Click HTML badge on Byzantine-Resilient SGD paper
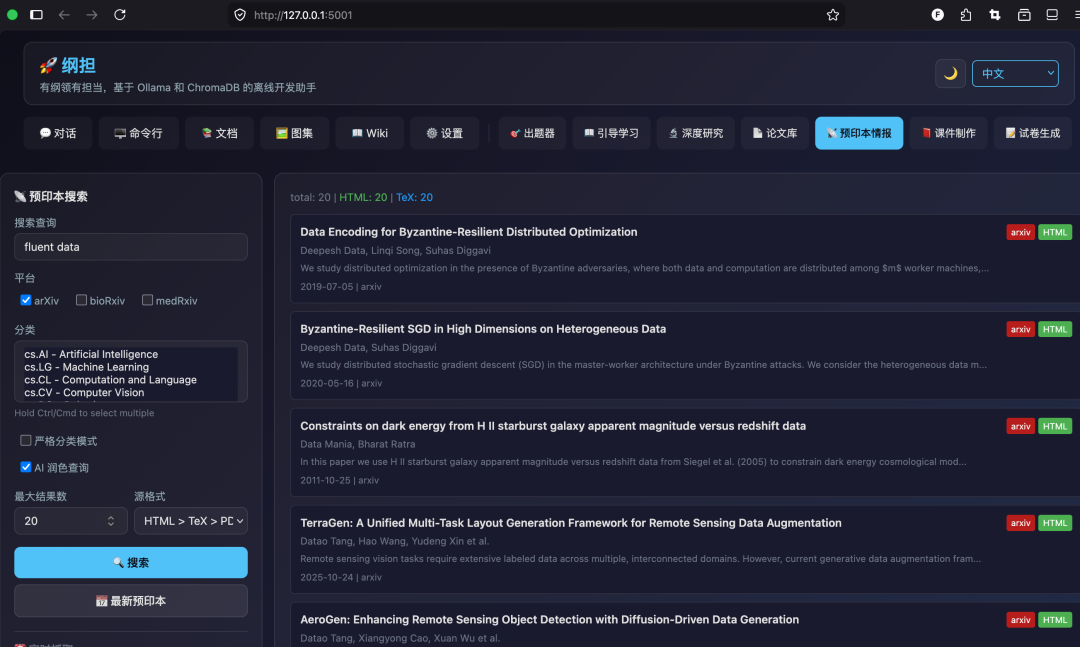 click(1055, 329)
